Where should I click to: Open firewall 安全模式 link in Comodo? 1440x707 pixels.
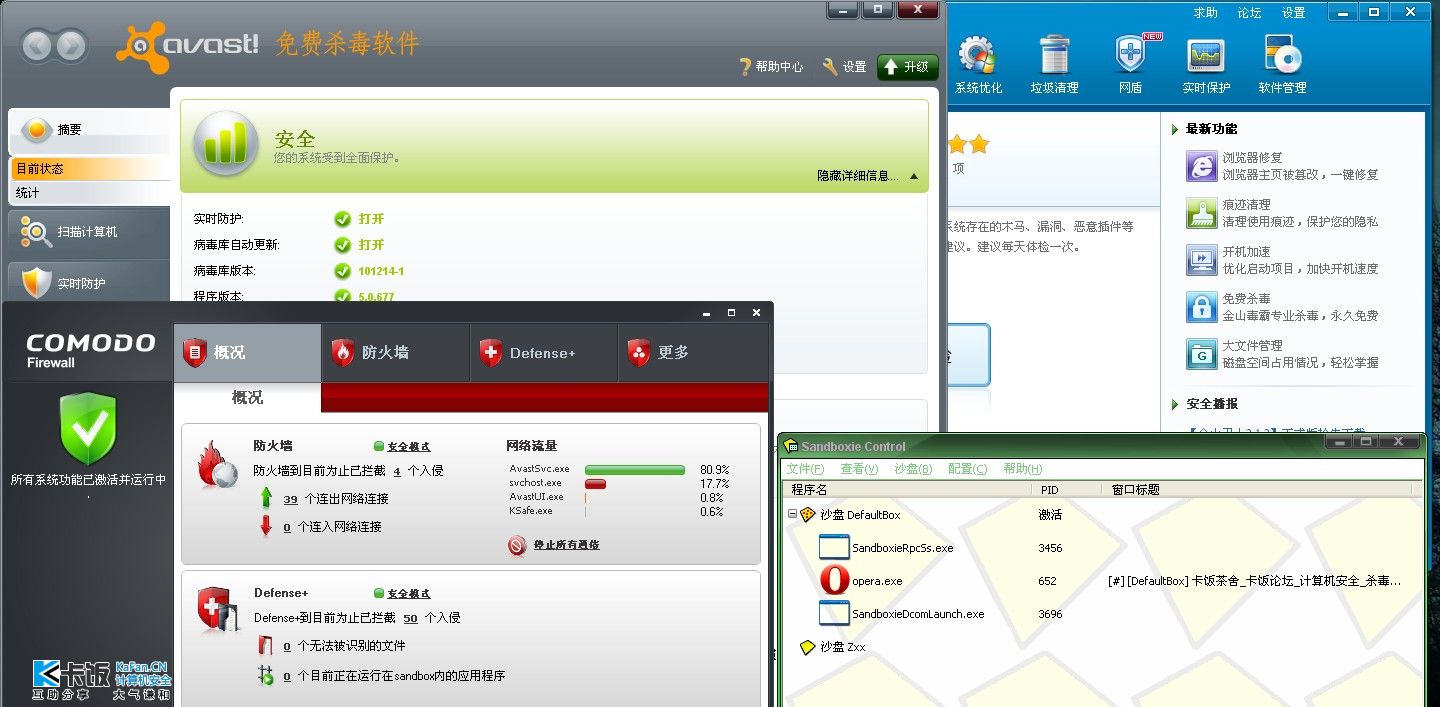pos(409,446)
